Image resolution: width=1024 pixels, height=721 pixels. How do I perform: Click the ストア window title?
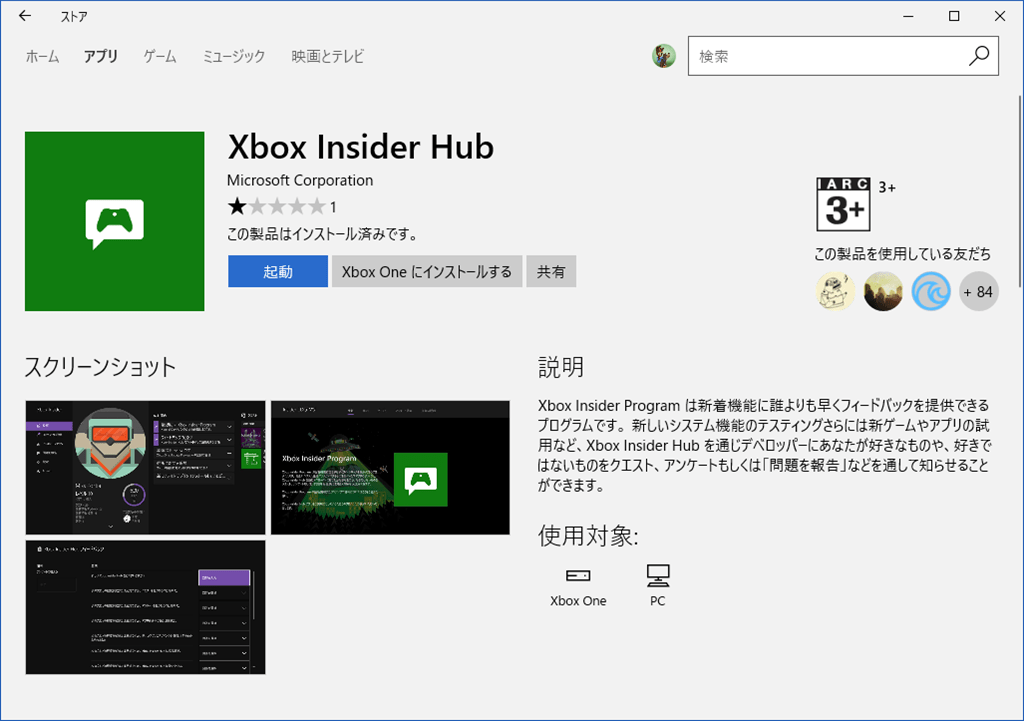tap(74, 17)
